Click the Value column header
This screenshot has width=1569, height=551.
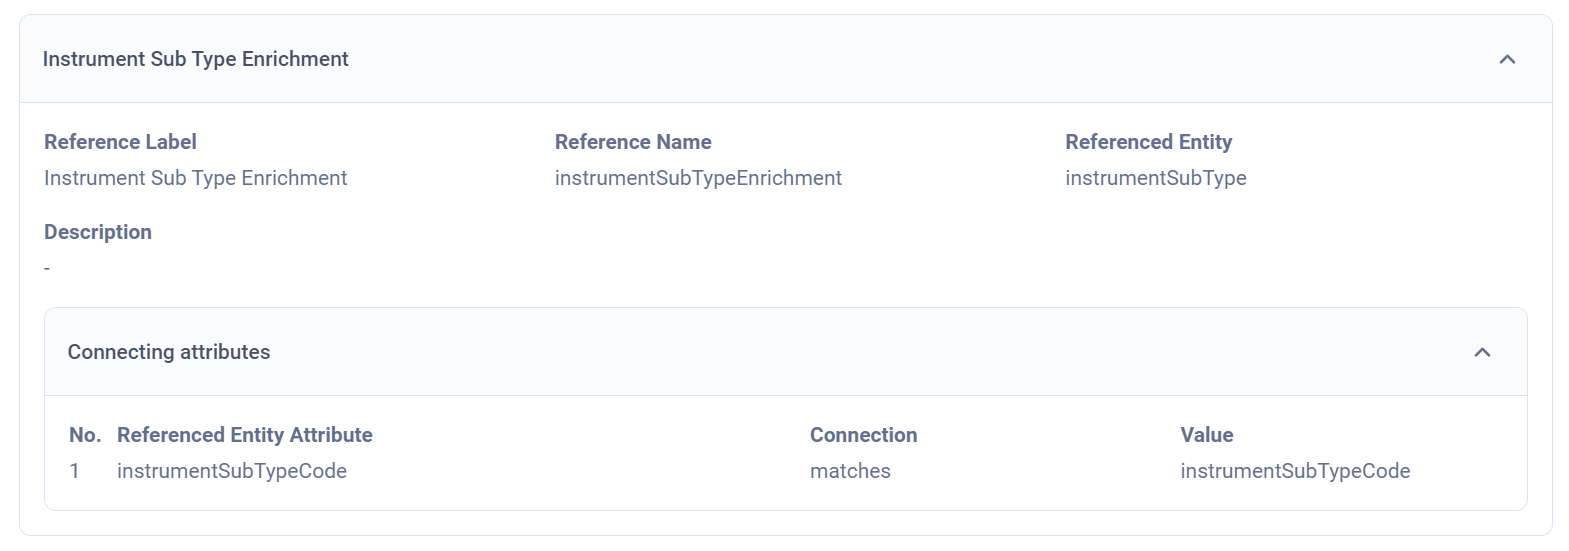click(1206, 435)
